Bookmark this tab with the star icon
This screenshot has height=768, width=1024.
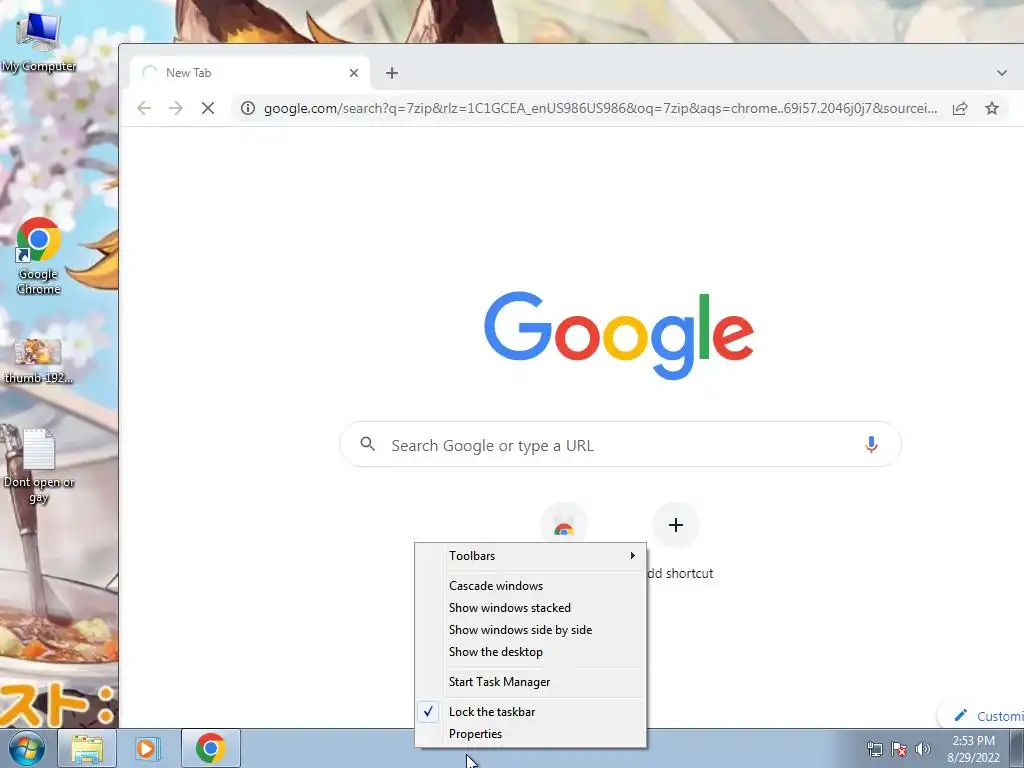click(x=992, y=108)
